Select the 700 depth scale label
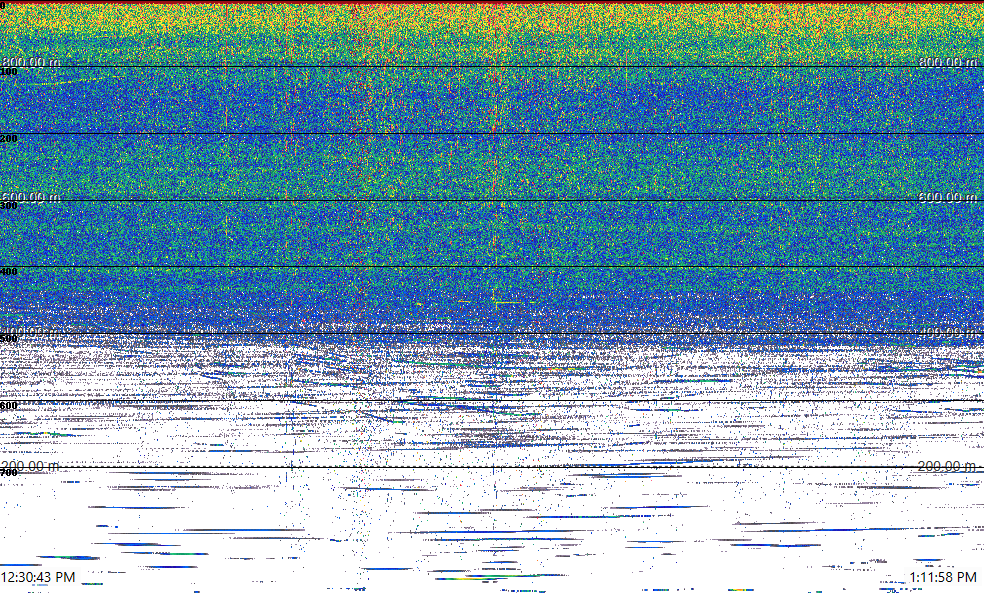The width and height of the screenshot is (984, 594). (x=9, y=473)
